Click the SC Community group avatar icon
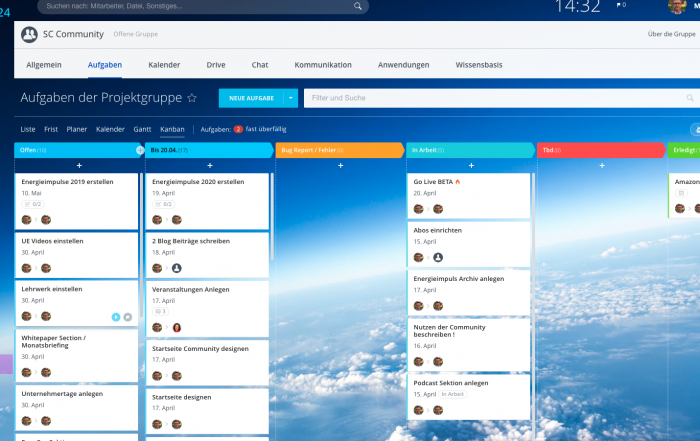The image size is (700, 441). click(x=29, y=34)
